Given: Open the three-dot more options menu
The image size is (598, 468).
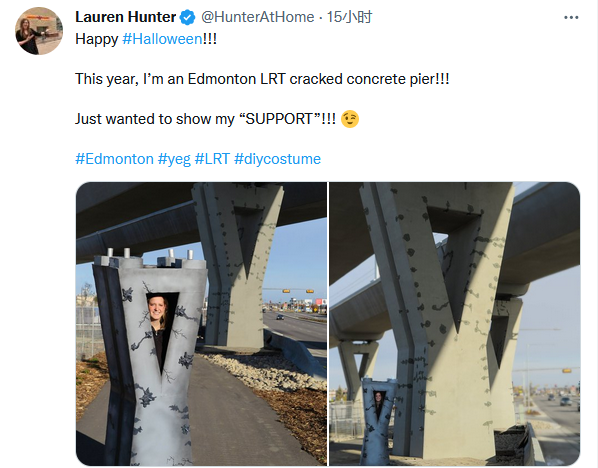Looking at the screenshot, I should (x=571, y=18).
